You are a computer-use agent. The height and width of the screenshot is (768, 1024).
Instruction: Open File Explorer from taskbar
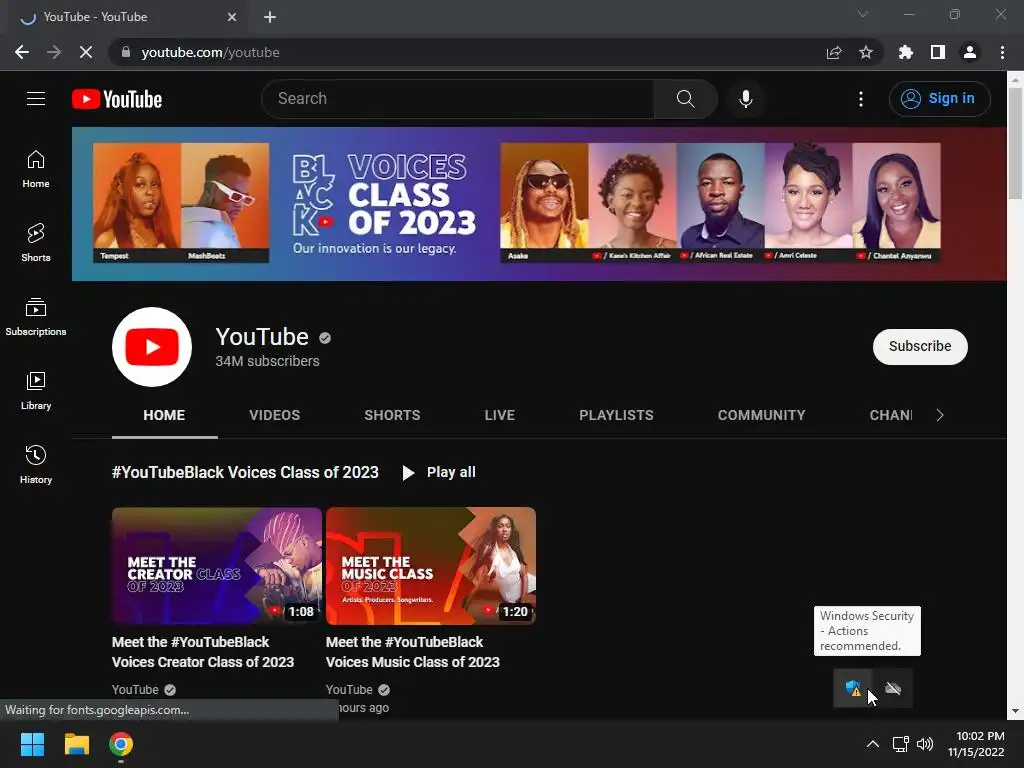pyautogui.click(x=76, y=744)
